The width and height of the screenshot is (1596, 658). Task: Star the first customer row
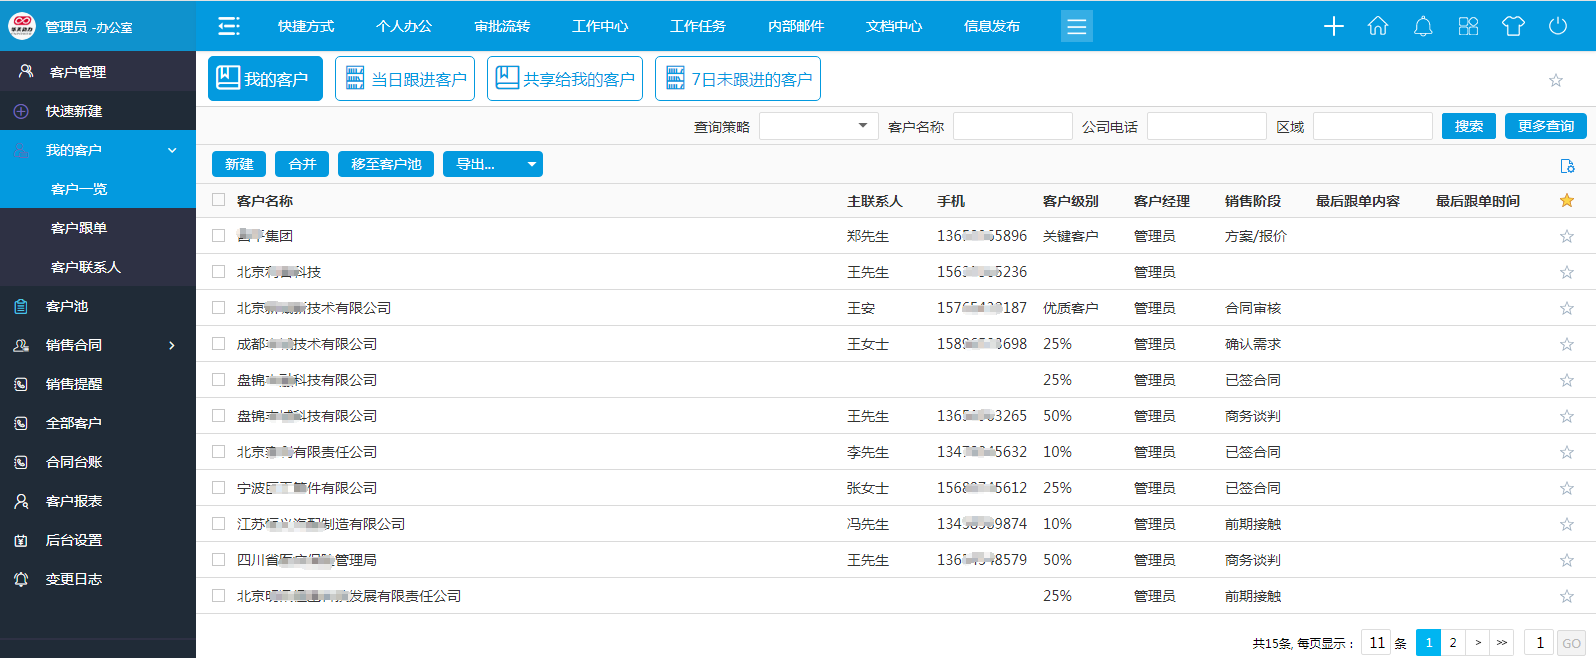1566,236
